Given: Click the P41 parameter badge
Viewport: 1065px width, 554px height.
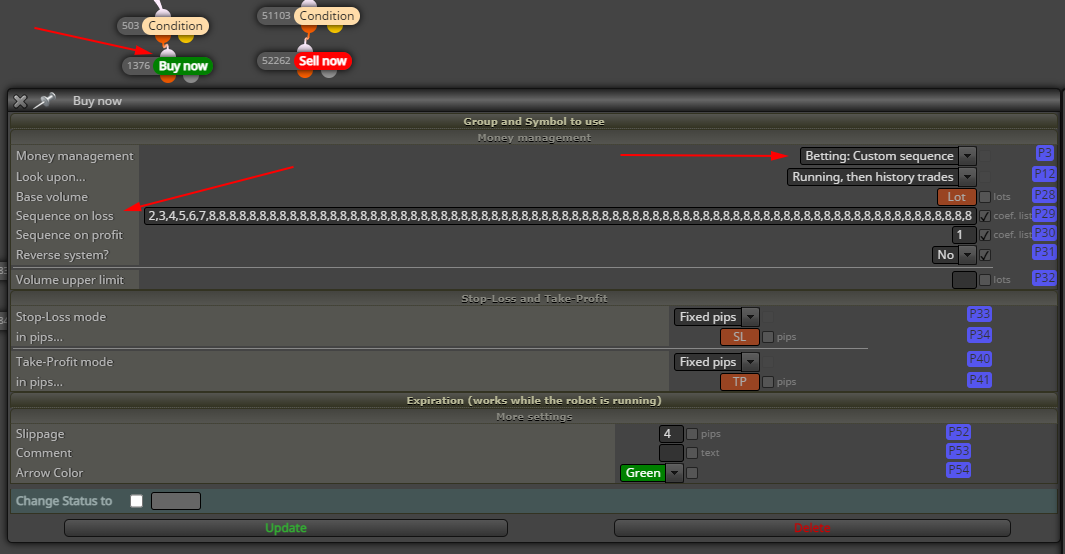Looking at the screenshot, I should [979, 380].
